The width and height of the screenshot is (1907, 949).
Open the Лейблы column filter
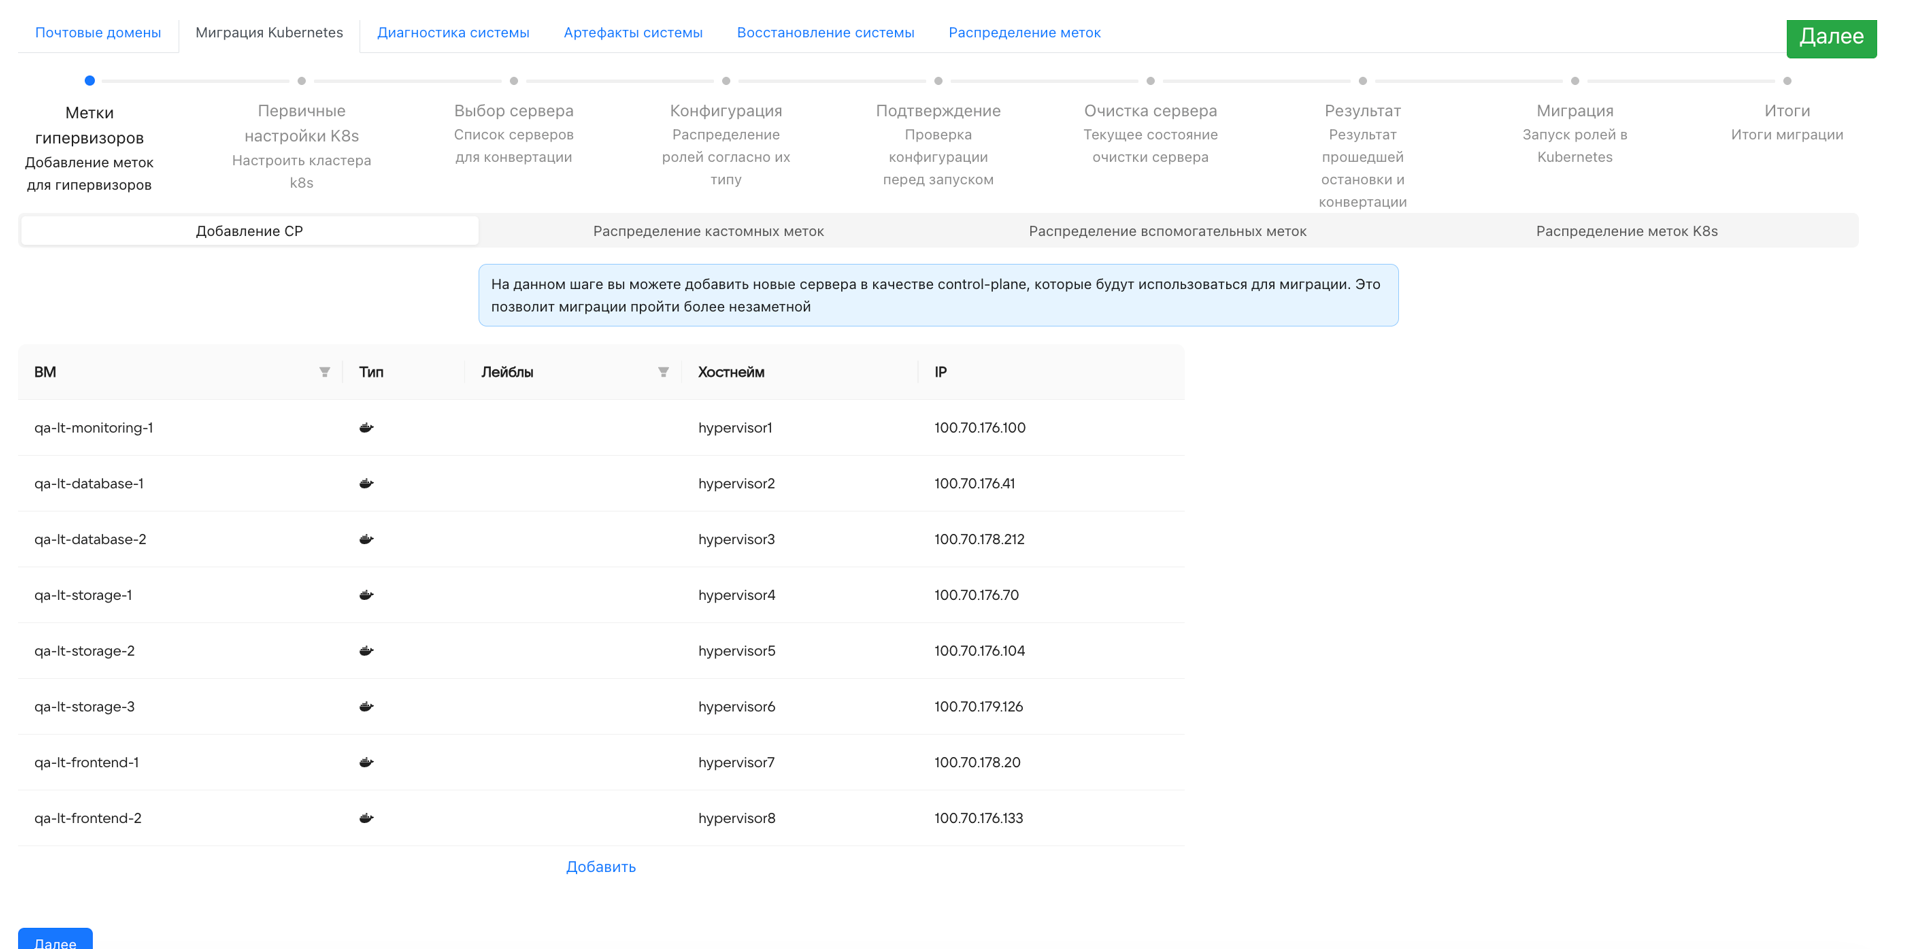pos(663,372)
